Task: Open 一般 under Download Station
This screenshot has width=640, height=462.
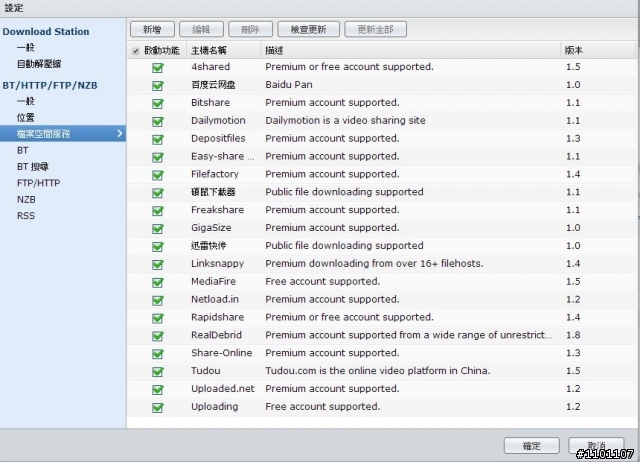Action: click(x=26, y=47)
